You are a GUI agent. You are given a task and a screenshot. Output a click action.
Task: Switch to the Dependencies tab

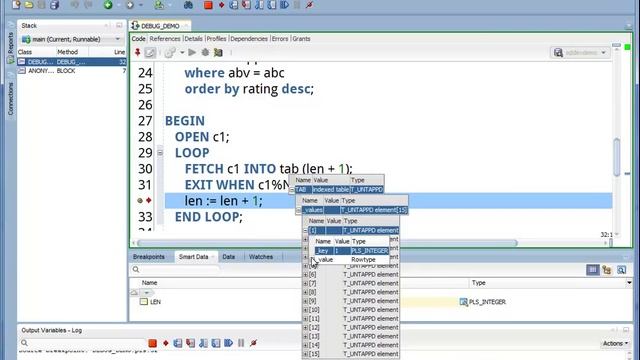(x=249, y=39)
